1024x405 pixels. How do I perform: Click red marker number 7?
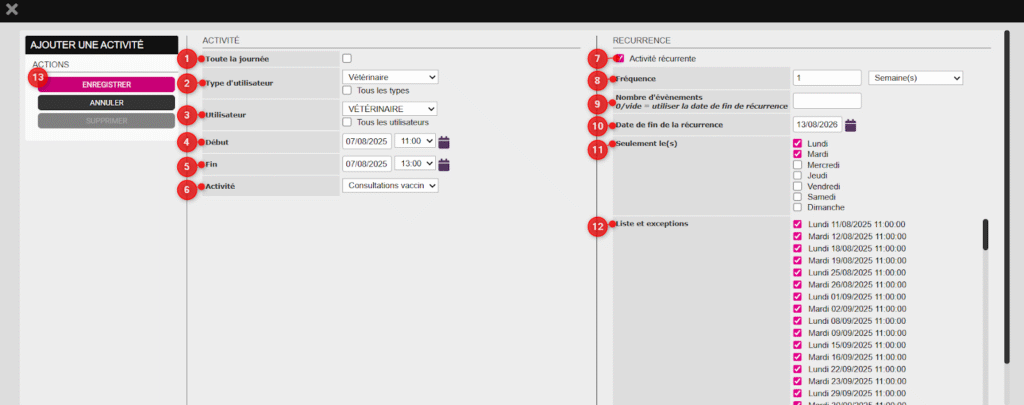[x=598, y=59]
